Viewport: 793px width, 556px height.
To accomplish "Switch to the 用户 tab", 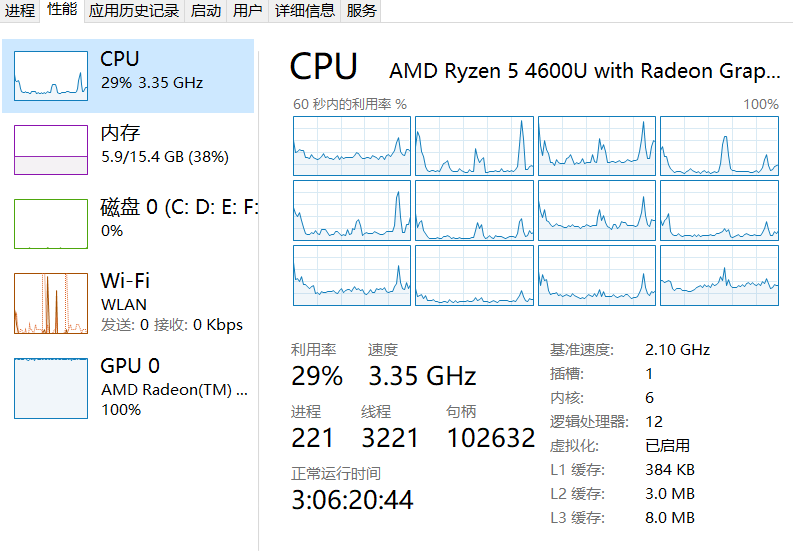I will (x=248, y=11).
